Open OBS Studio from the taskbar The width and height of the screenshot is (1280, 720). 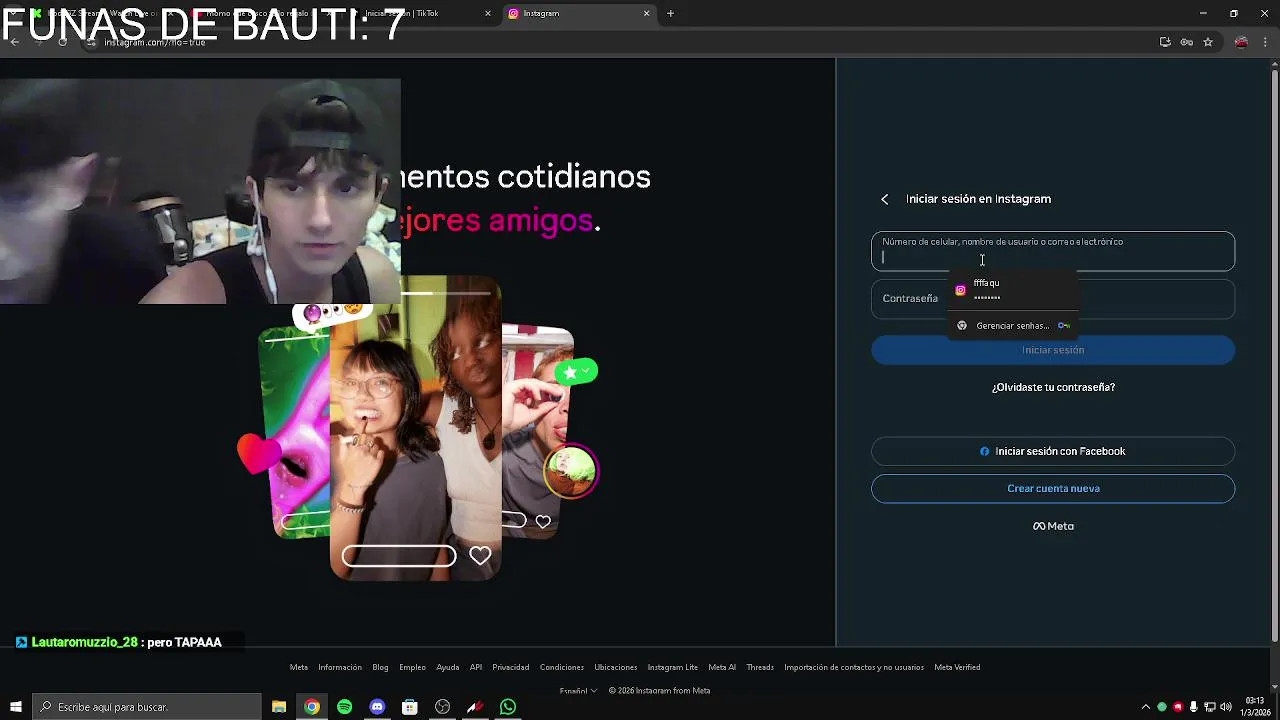coord(443,707)
